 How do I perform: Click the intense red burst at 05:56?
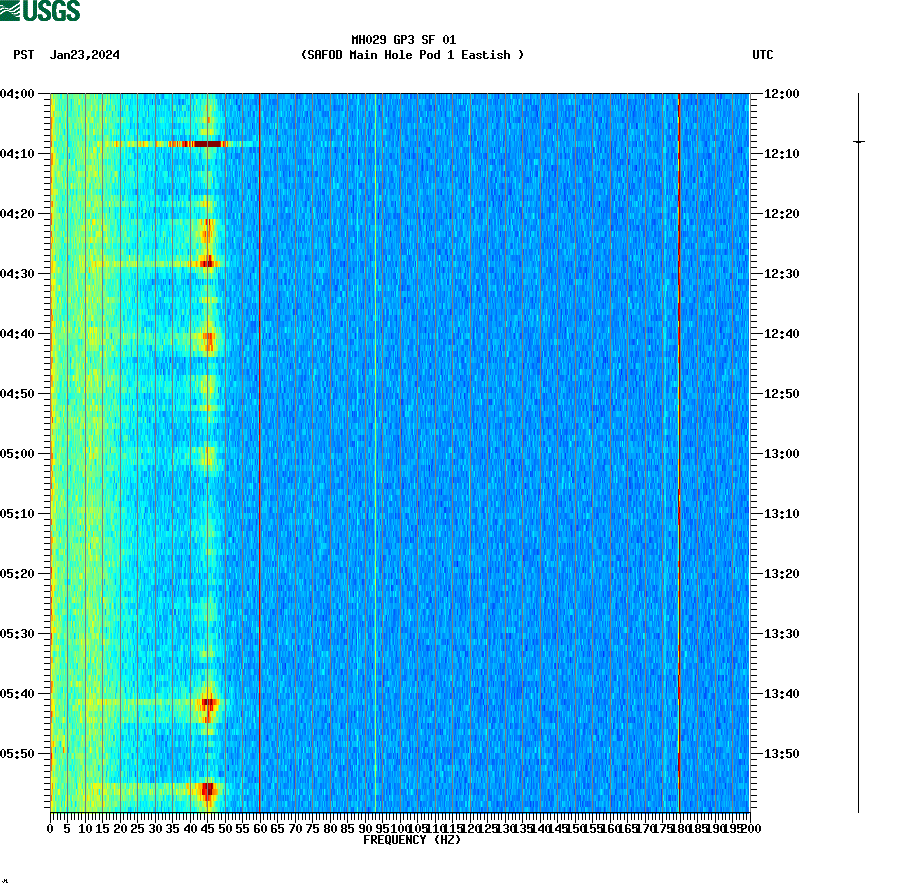point(206,790)
